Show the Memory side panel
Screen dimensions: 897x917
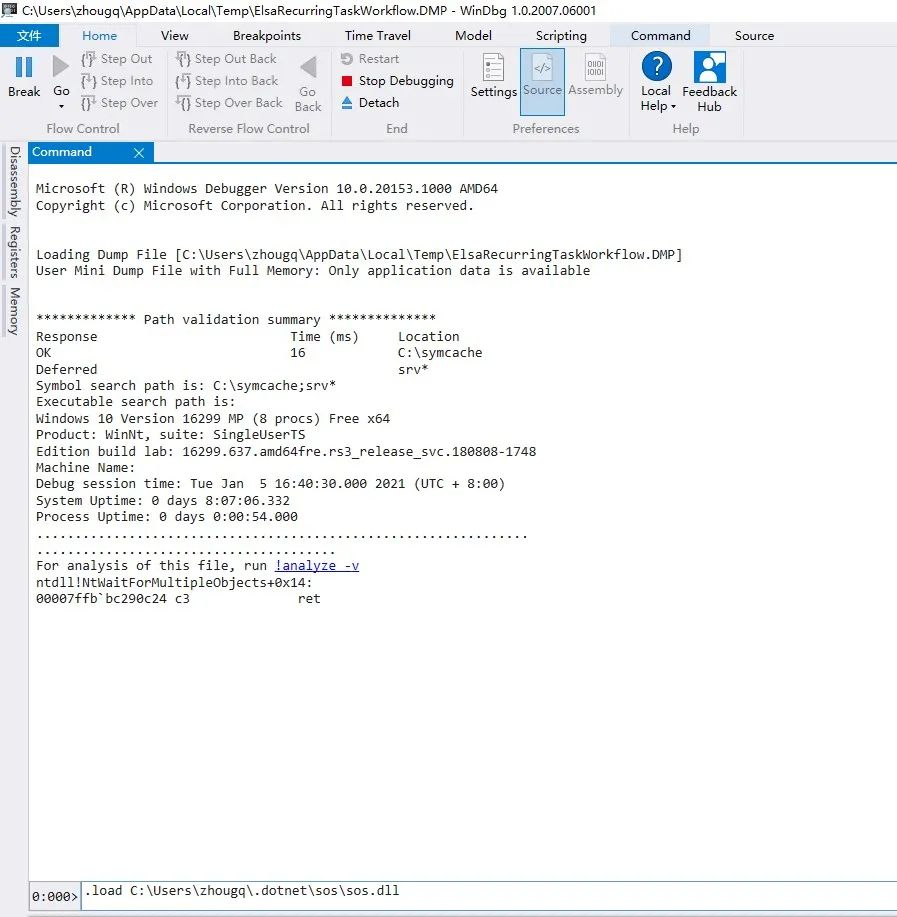coord(15,311)
